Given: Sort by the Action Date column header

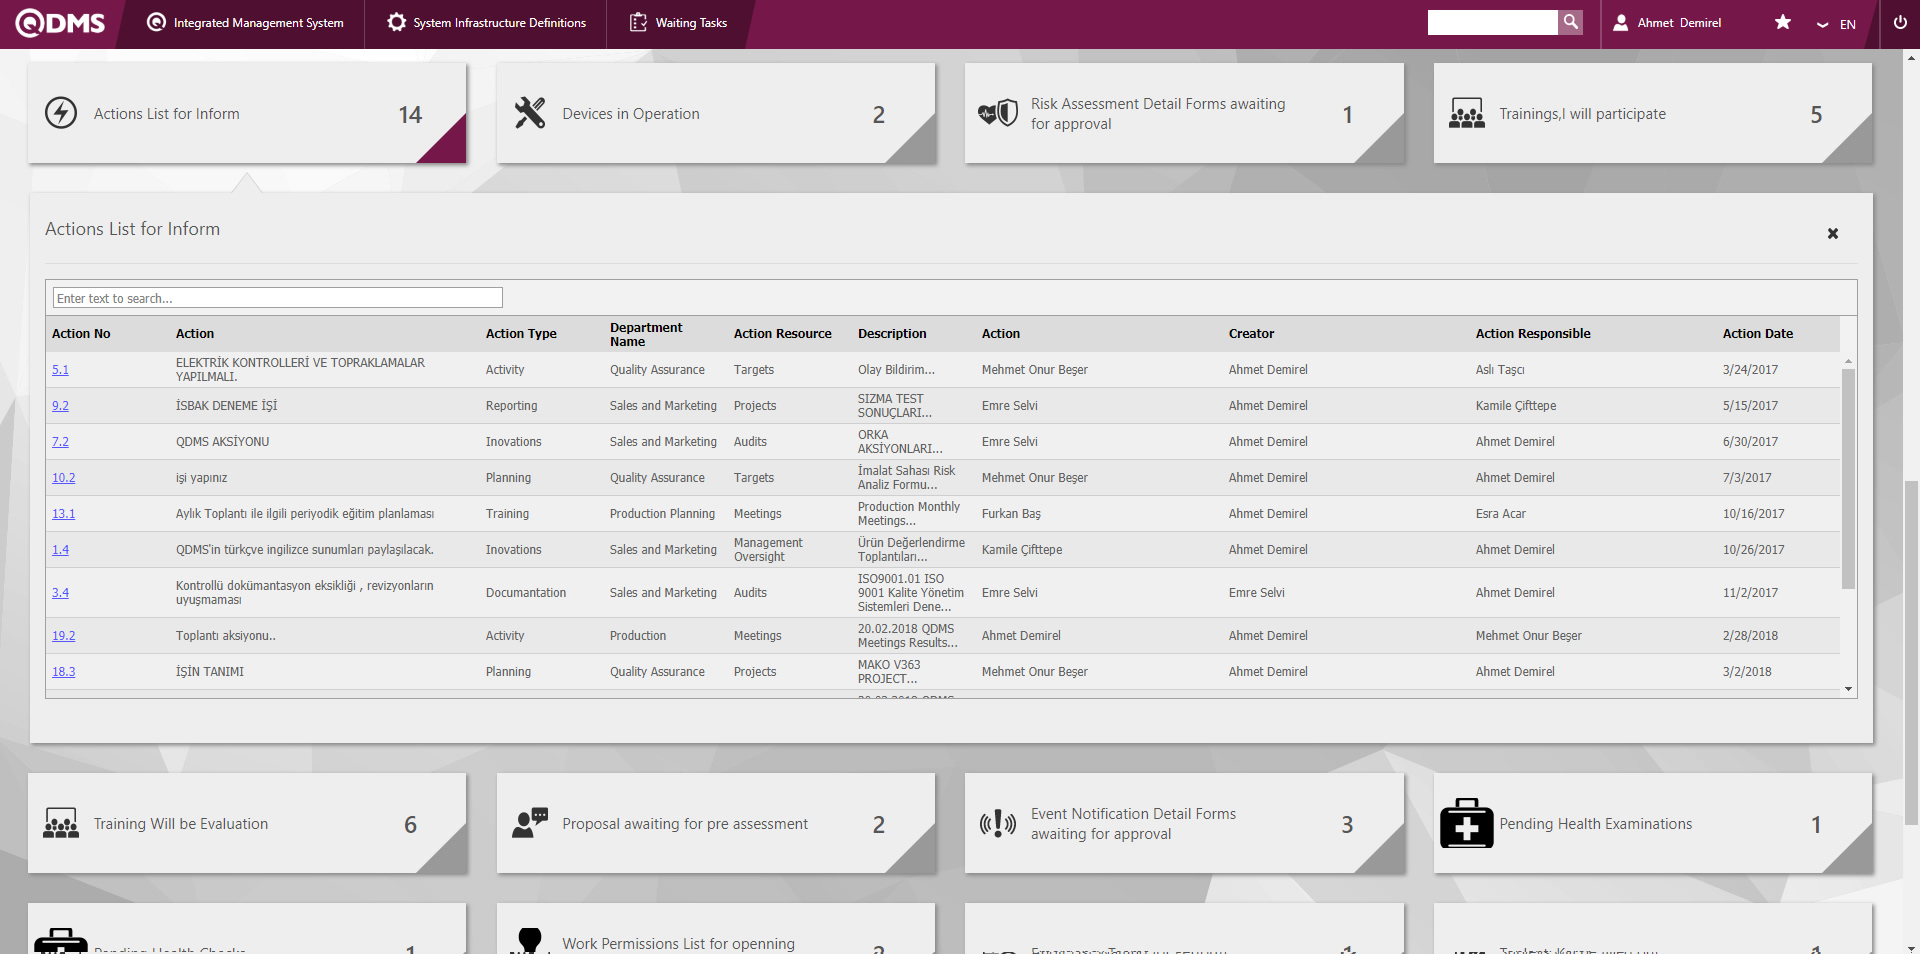Looking at the screenshot, I should 1758,334.
